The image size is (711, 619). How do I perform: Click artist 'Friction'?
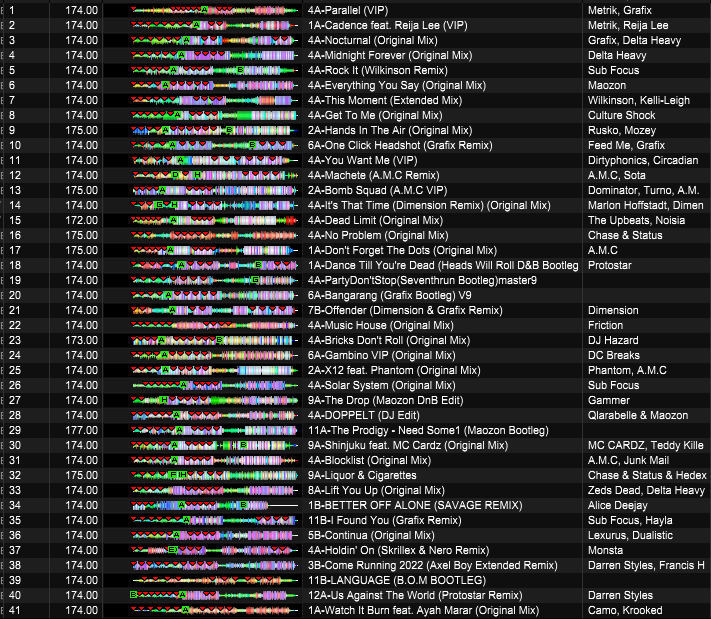click(x=605, y=325)
